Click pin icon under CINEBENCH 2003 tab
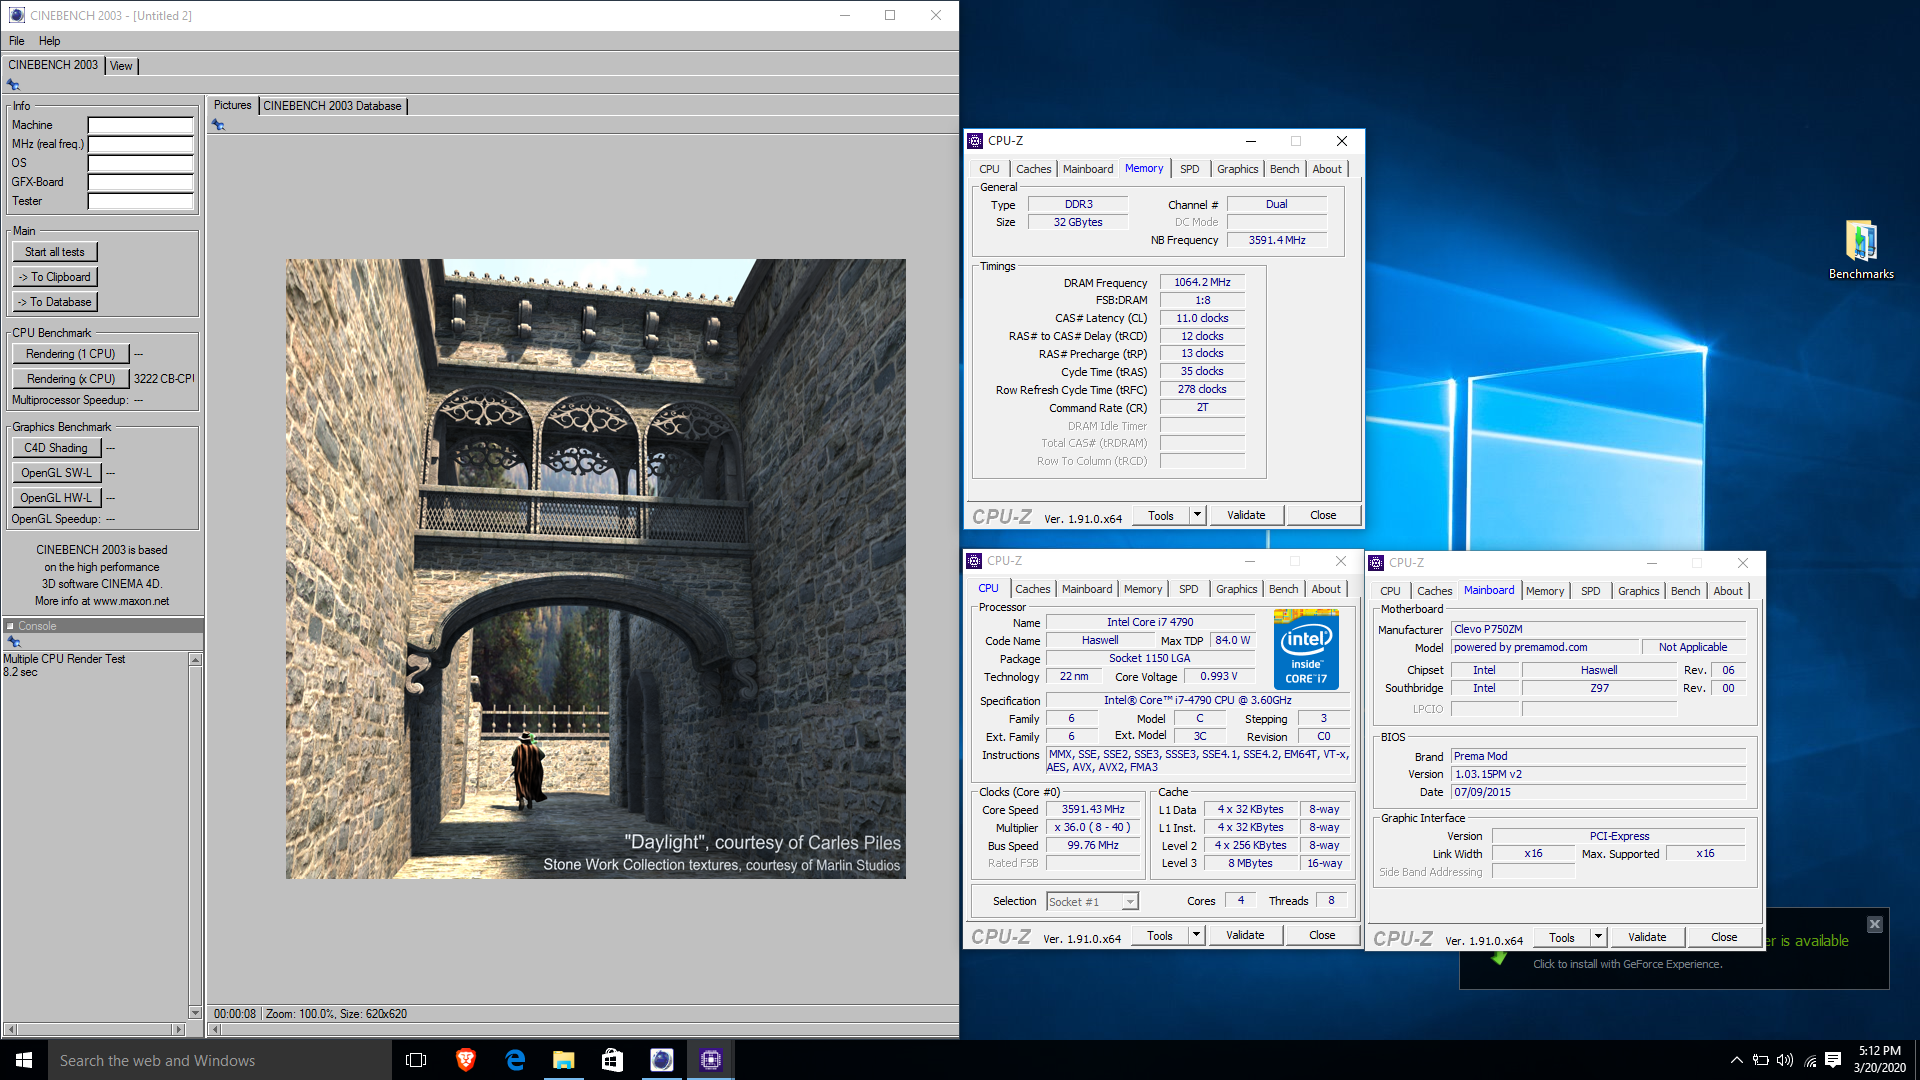1920x1080 pixels. point(13,85)
